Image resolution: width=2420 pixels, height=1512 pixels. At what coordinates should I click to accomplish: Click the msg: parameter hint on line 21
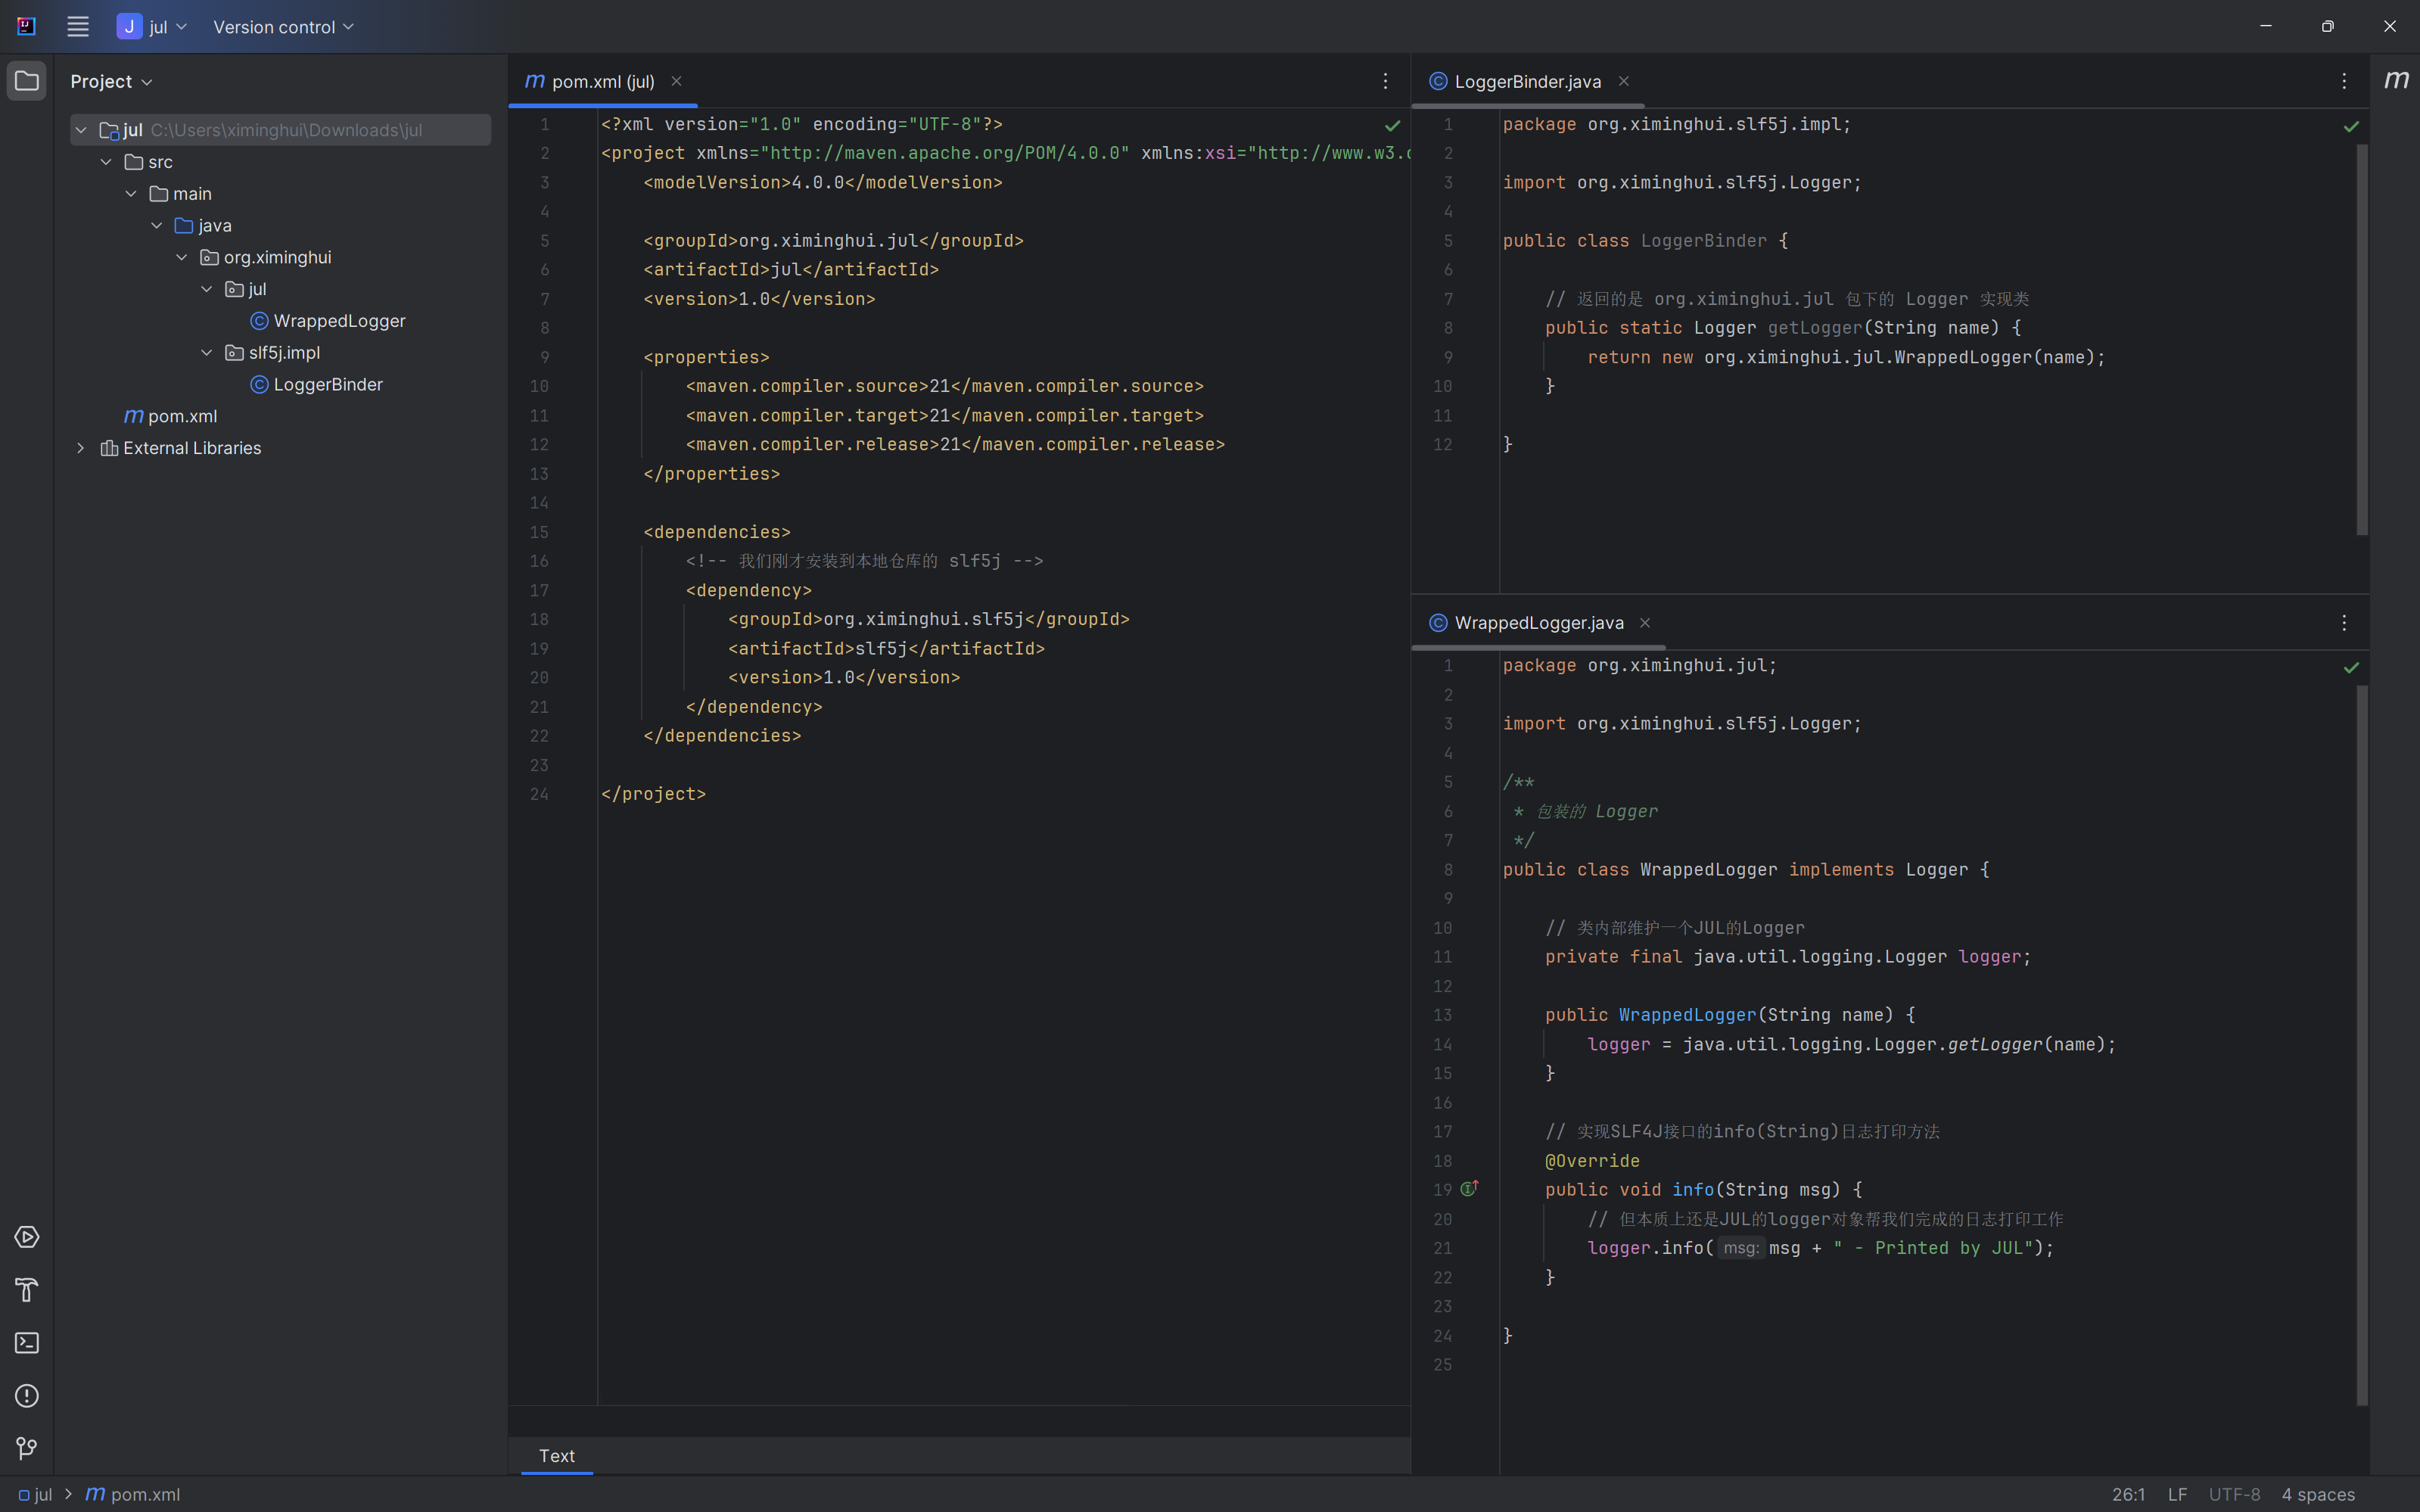pos(1740,1248)
